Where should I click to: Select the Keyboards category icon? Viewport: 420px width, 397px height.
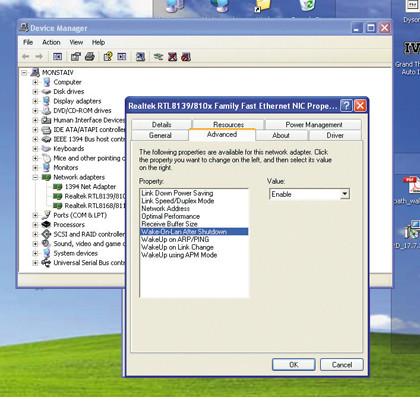(x=46, y=149)
